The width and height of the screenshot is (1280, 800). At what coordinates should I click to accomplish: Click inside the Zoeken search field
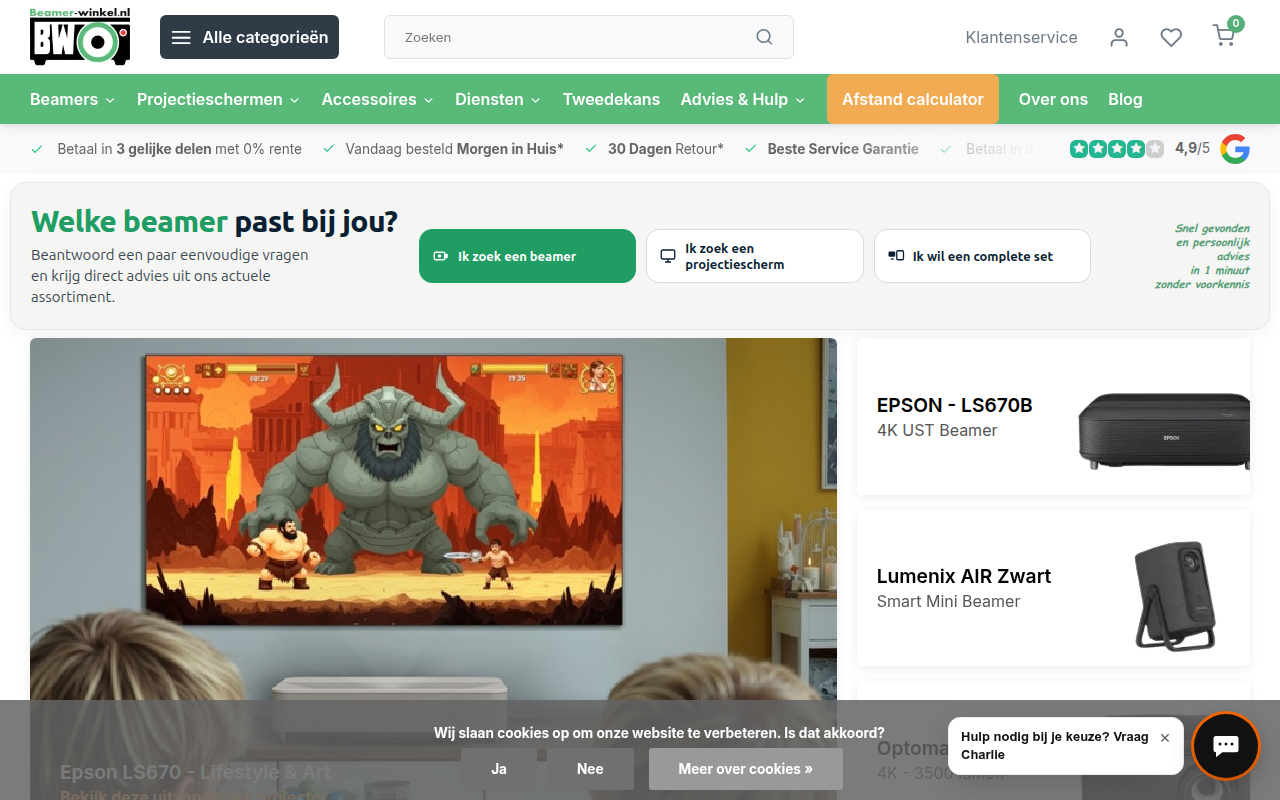tap(589, 37)
